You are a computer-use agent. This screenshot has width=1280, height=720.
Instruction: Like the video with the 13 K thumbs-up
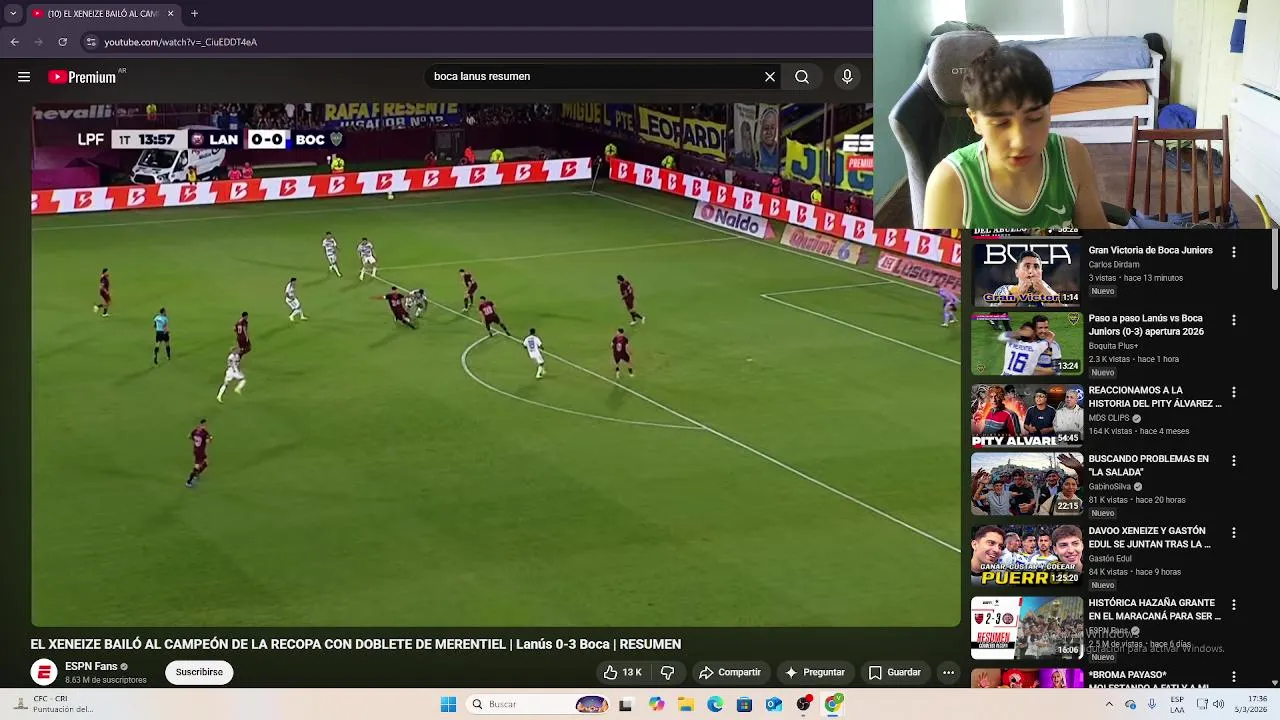tap(622, 673)
